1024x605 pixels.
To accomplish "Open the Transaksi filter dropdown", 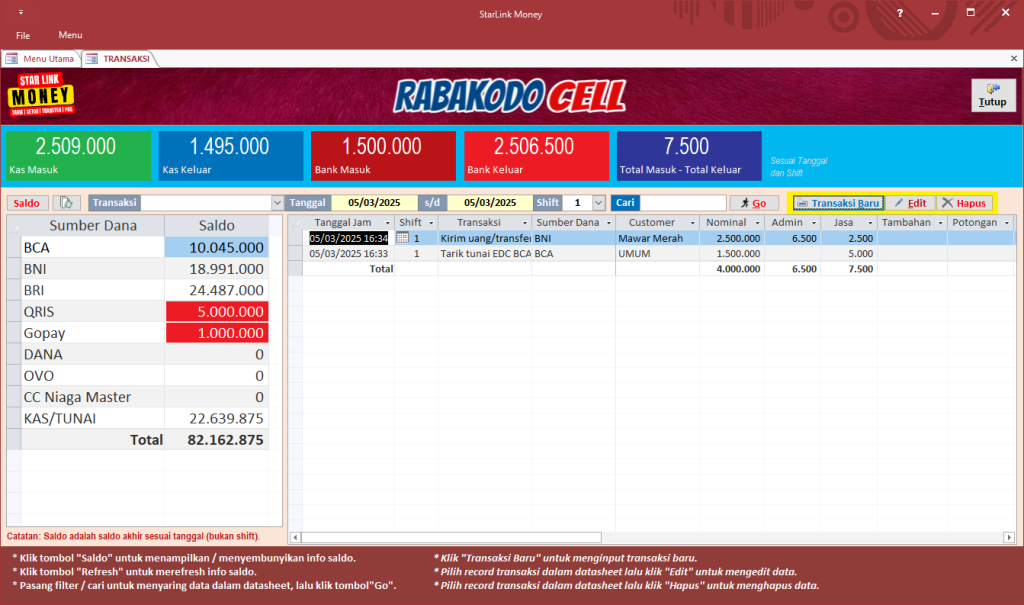I will click(x=277, y=203).
